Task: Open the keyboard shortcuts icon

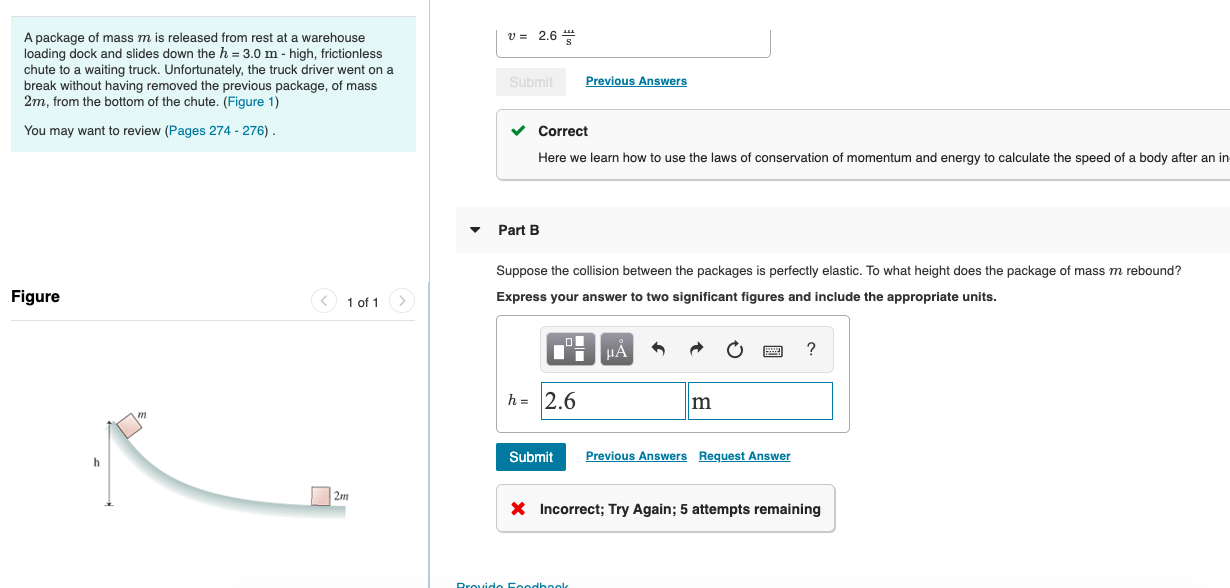Action: point(773,349)
